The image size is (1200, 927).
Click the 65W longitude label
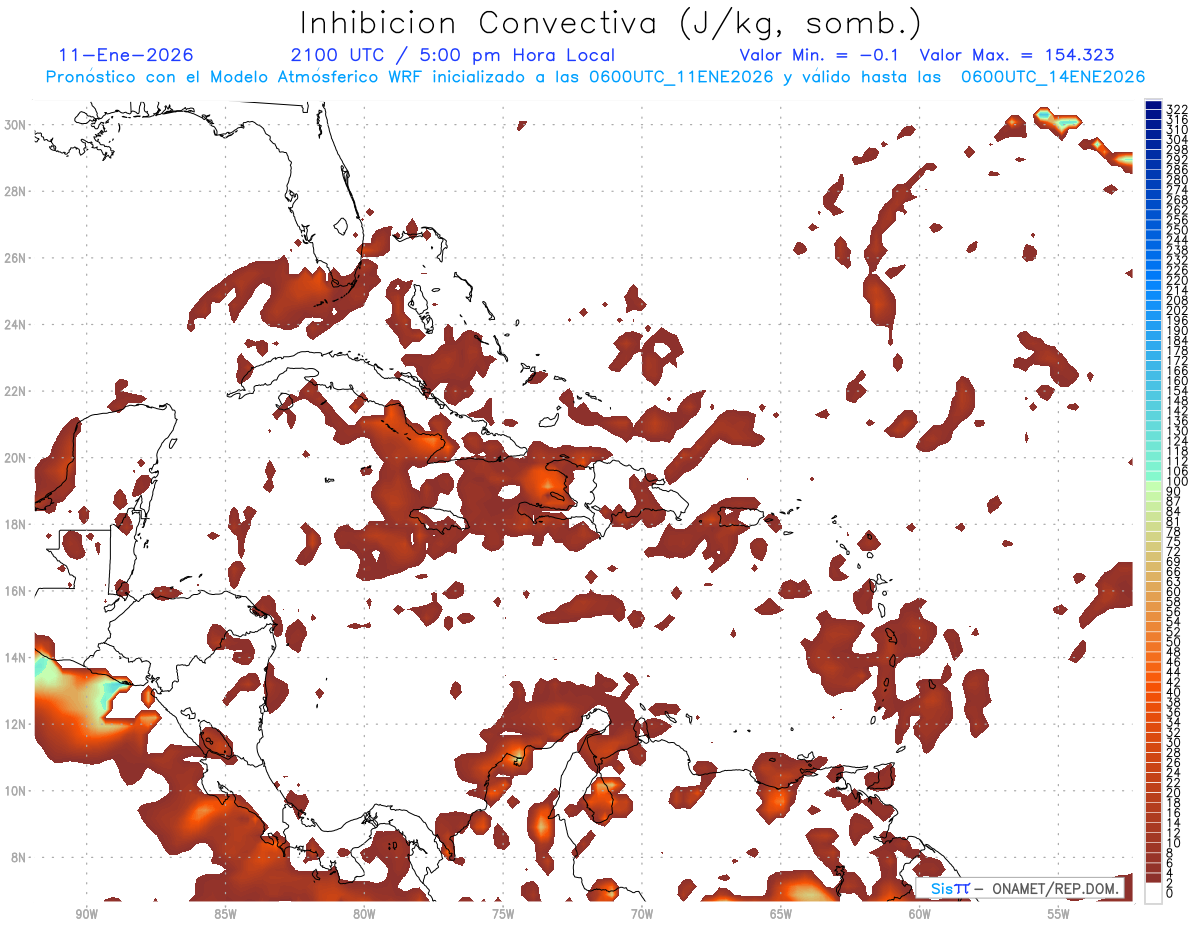781,914
